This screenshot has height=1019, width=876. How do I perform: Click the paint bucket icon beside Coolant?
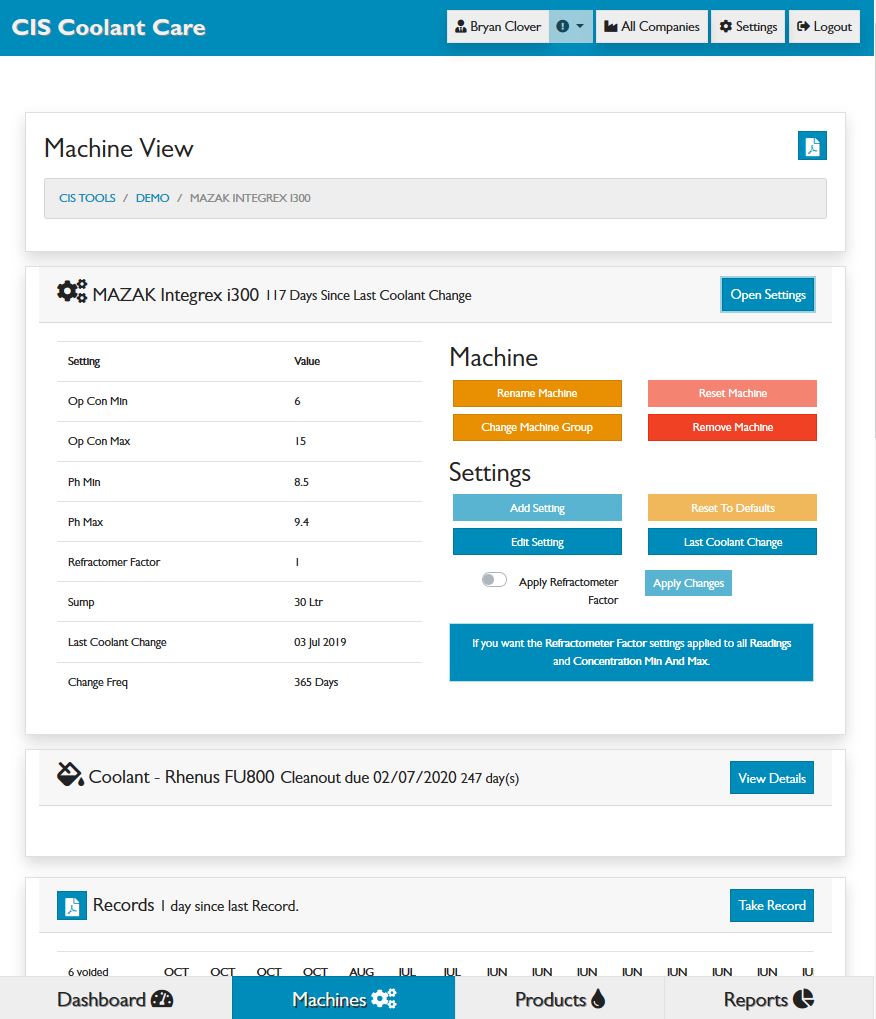click(x=70, y=775)
